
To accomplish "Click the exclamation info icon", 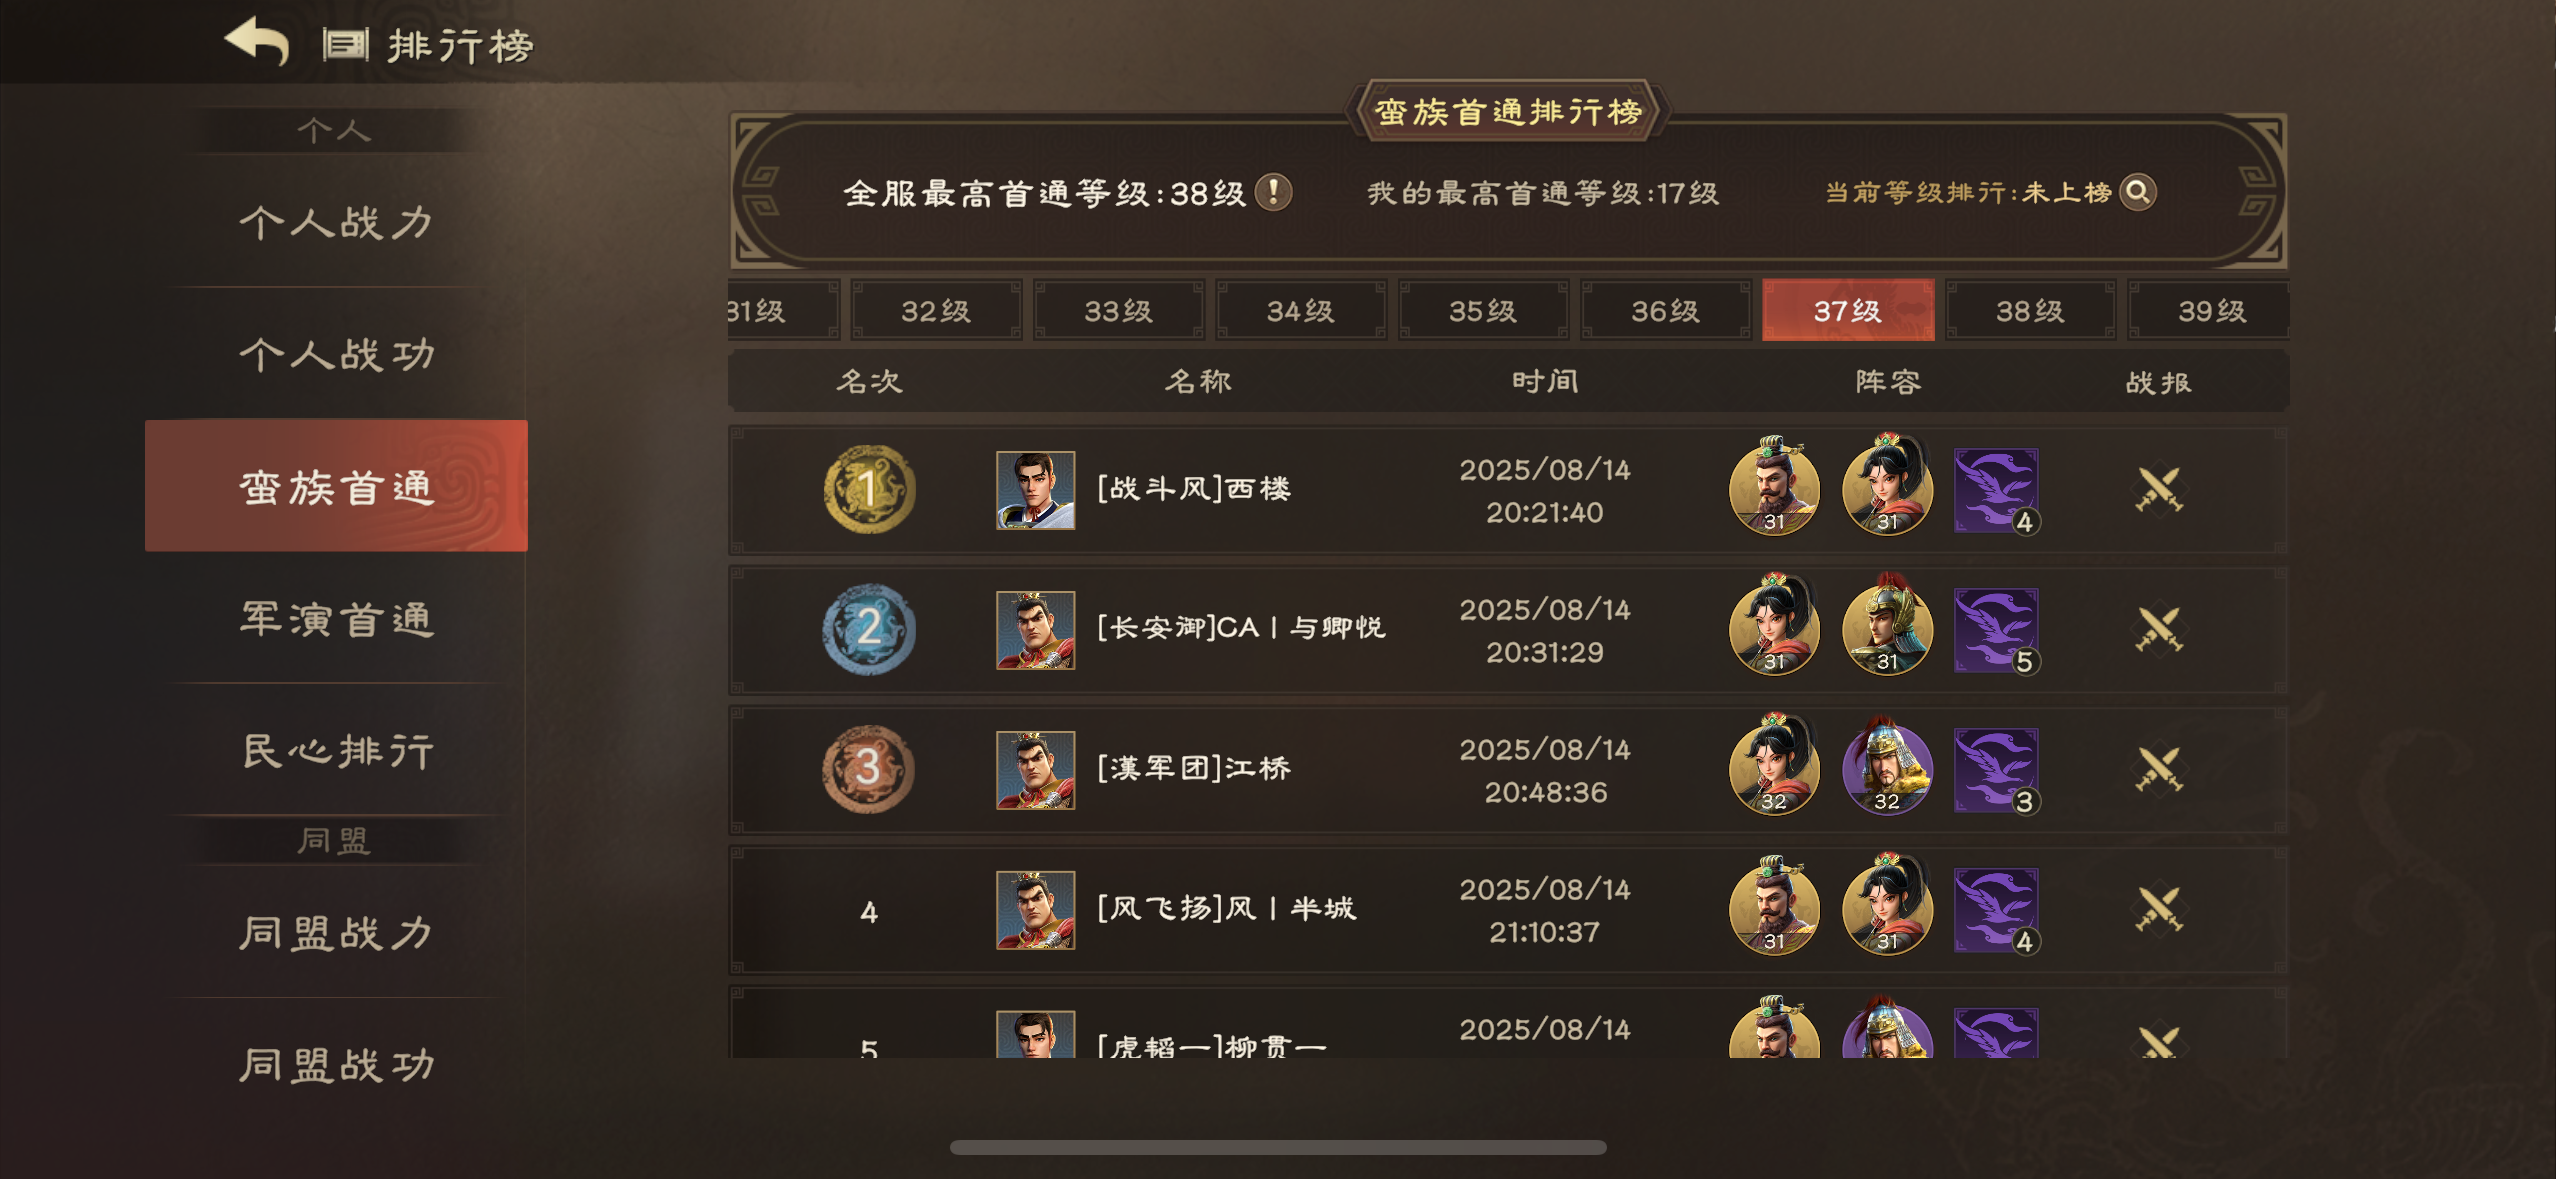I will (1273, 192).
